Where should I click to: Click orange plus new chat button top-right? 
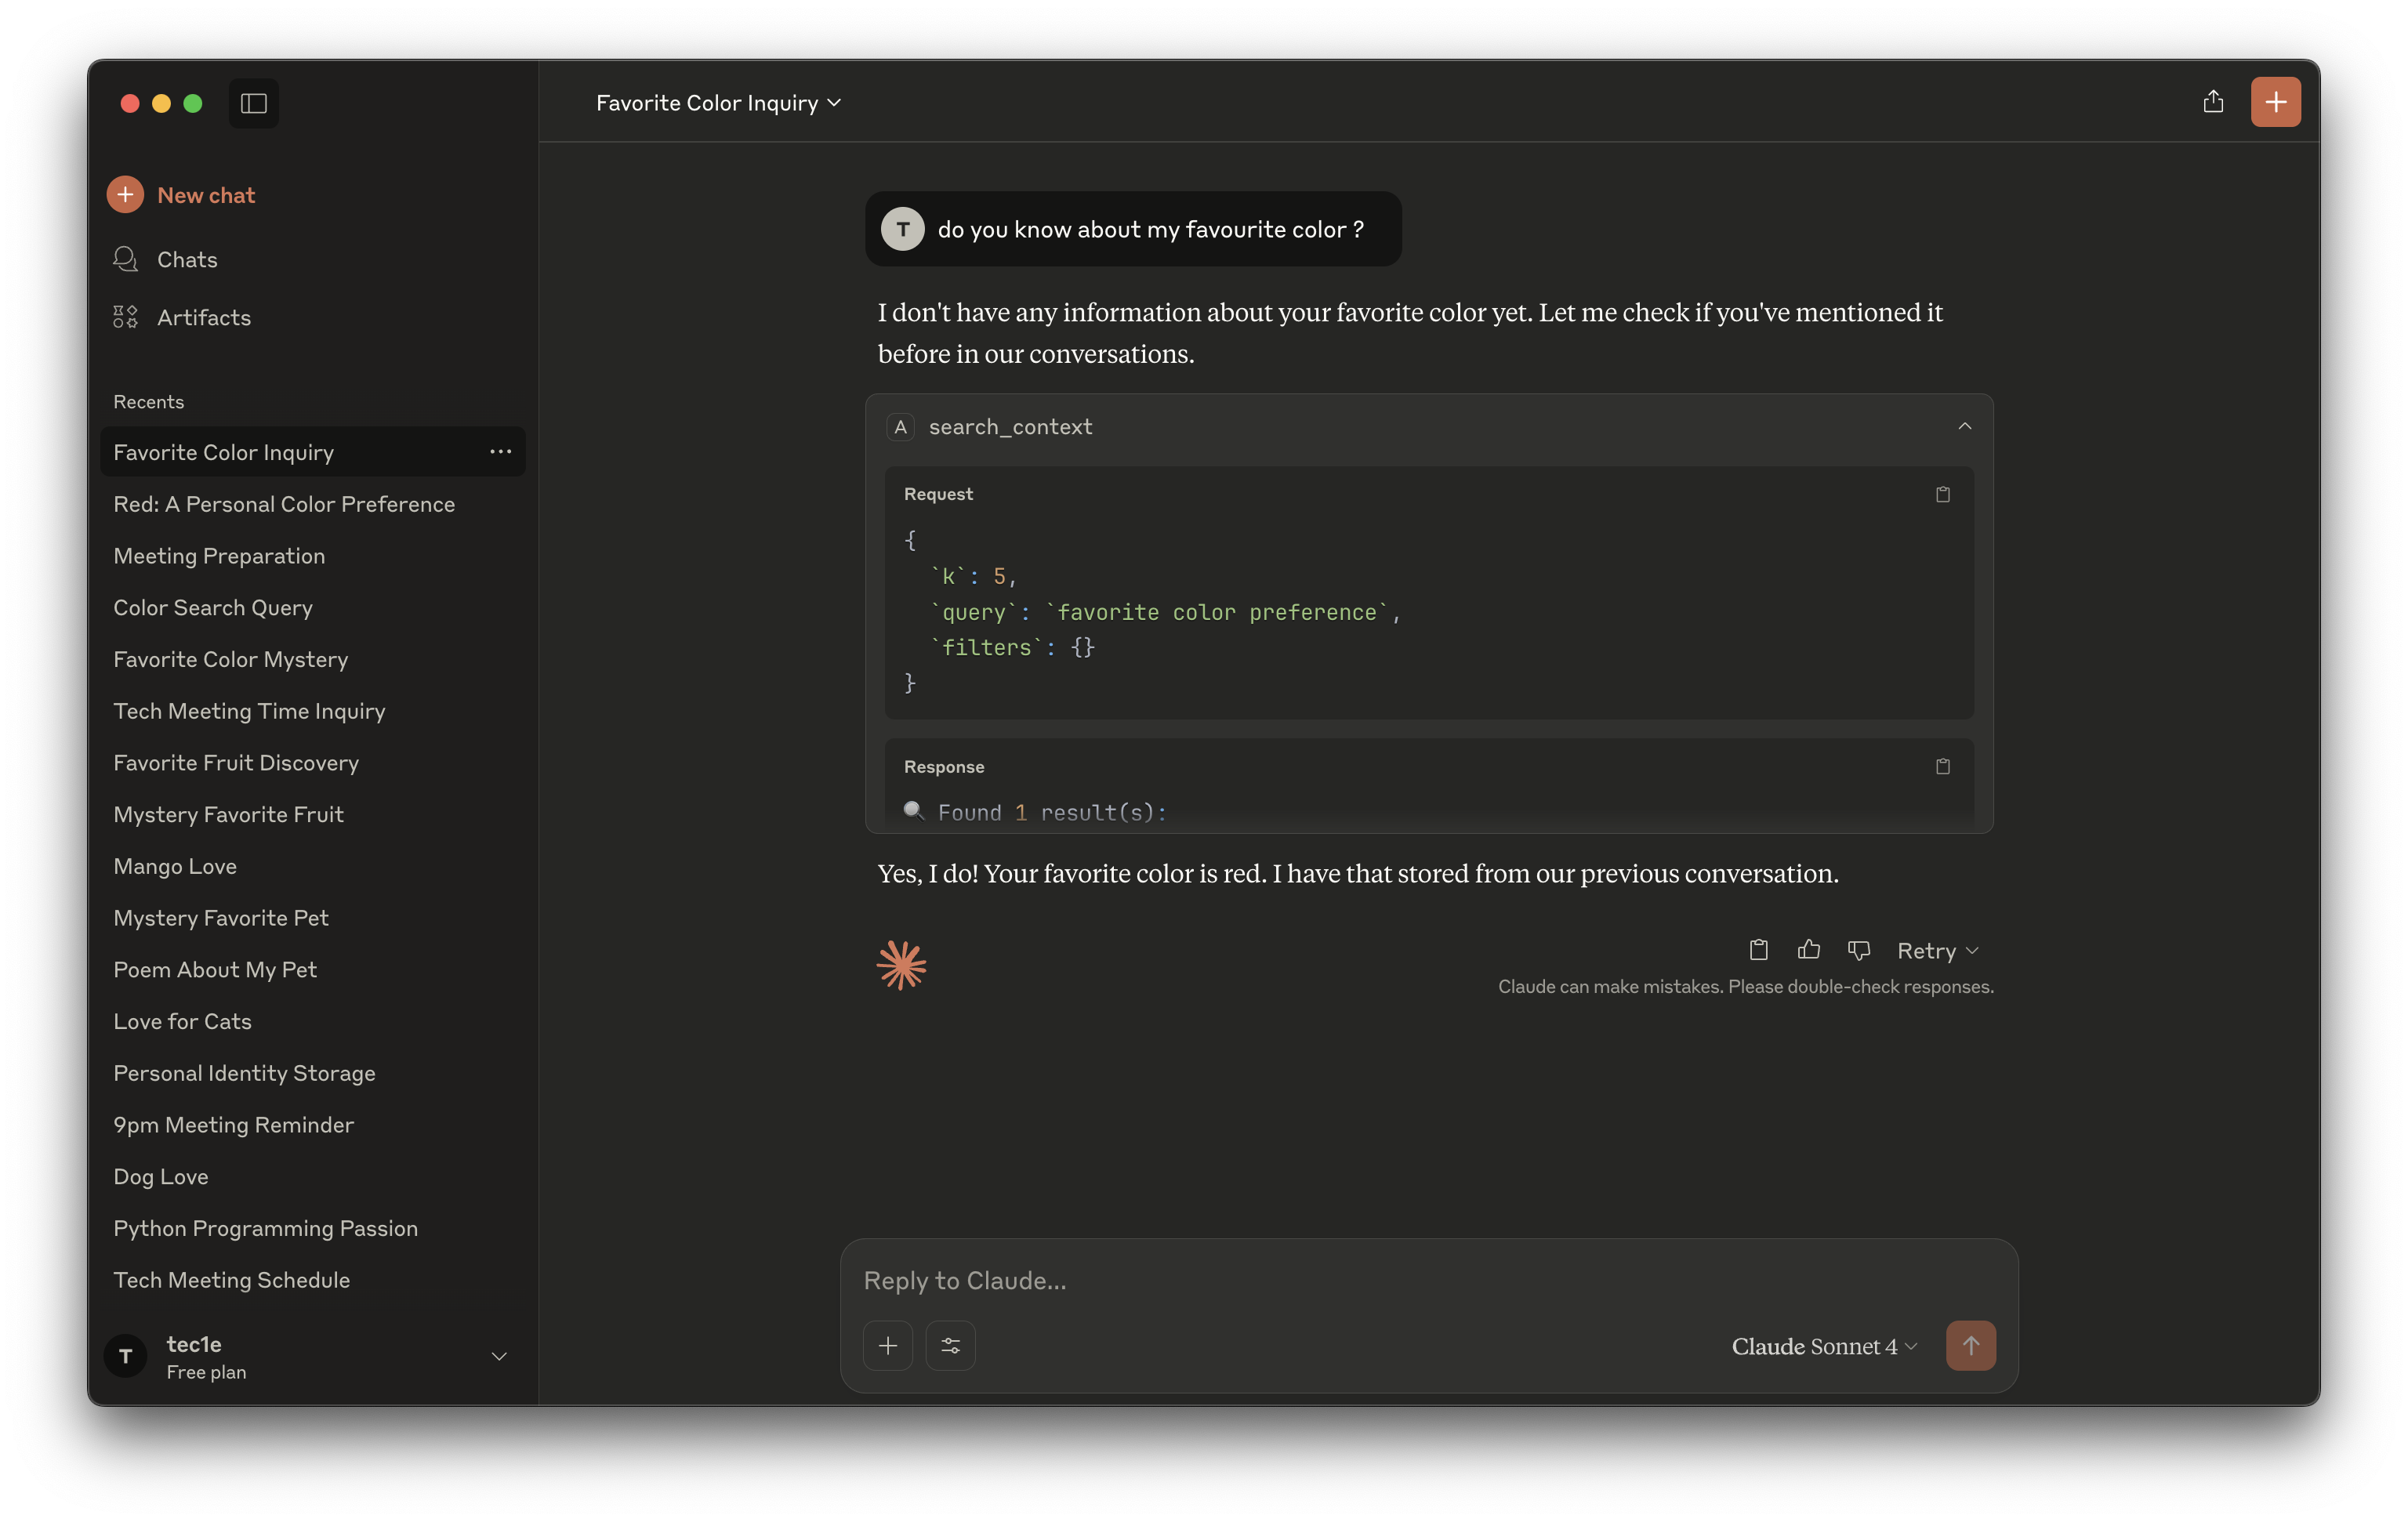coord(2275,102)
